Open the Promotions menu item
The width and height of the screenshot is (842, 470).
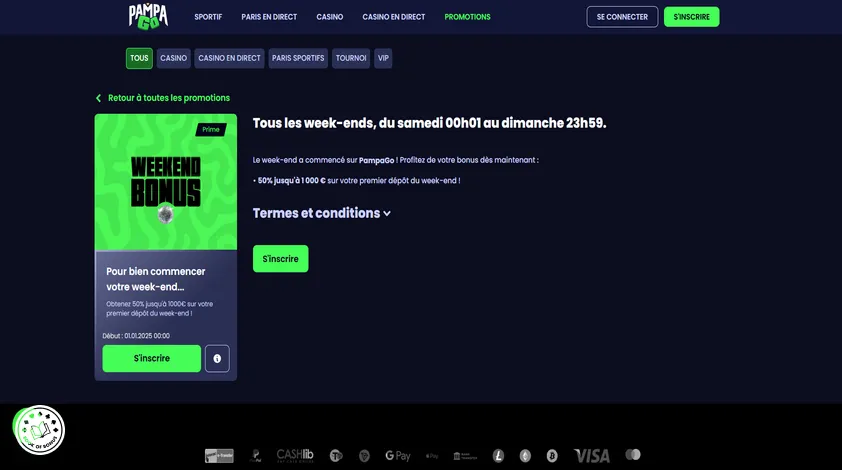pyautogui.click(x=467, y=17)
